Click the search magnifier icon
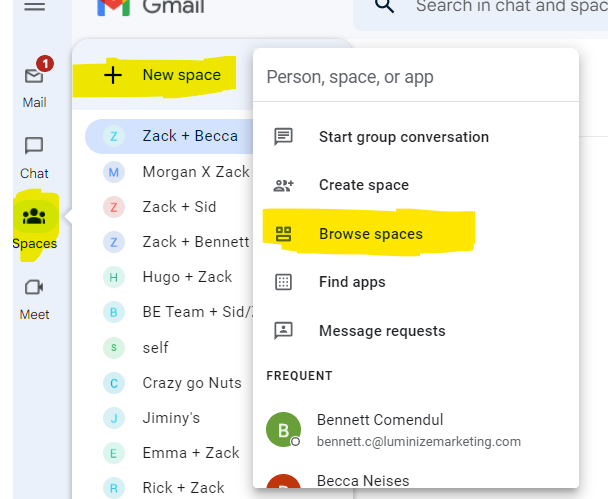 (384, 6)
